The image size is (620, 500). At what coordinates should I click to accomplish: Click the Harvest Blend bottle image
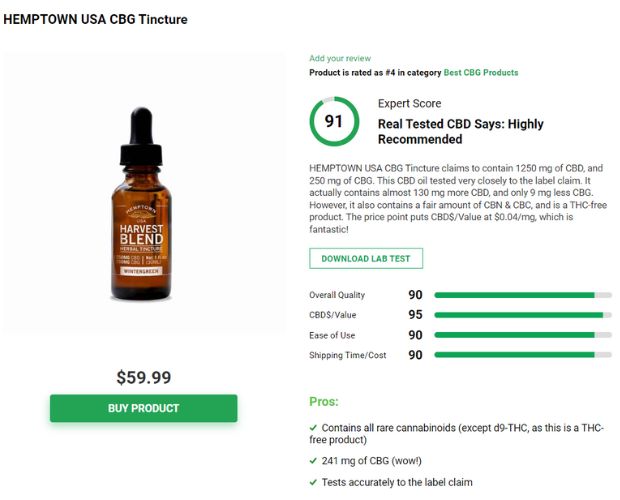[141, 204]
